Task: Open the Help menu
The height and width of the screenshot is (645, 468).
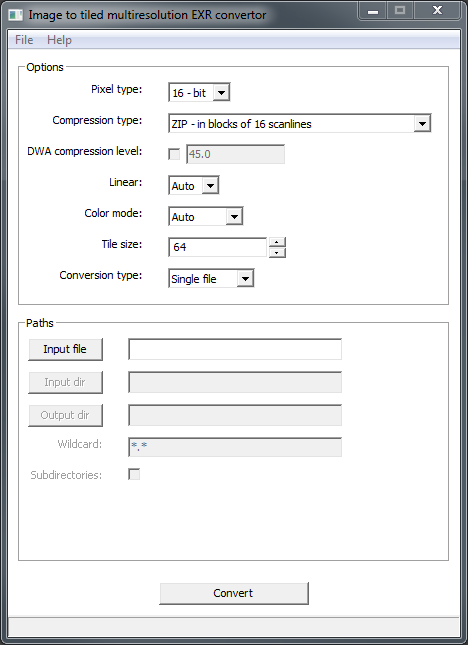Action: click(59, 40)
